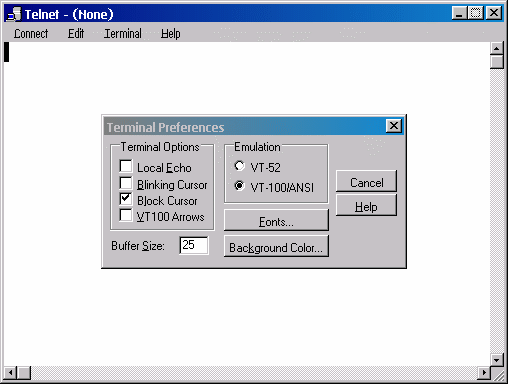508x384 pixels.
Task: Enable the Blinking Cursor option
Action: point(126,183)
